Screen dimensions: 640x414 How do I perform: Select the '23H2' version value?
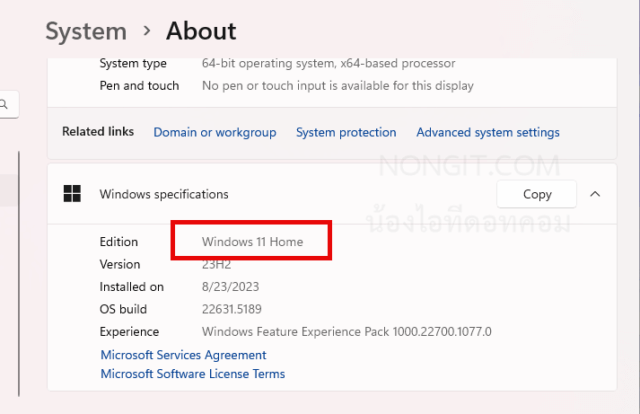(x=216, y=264)
